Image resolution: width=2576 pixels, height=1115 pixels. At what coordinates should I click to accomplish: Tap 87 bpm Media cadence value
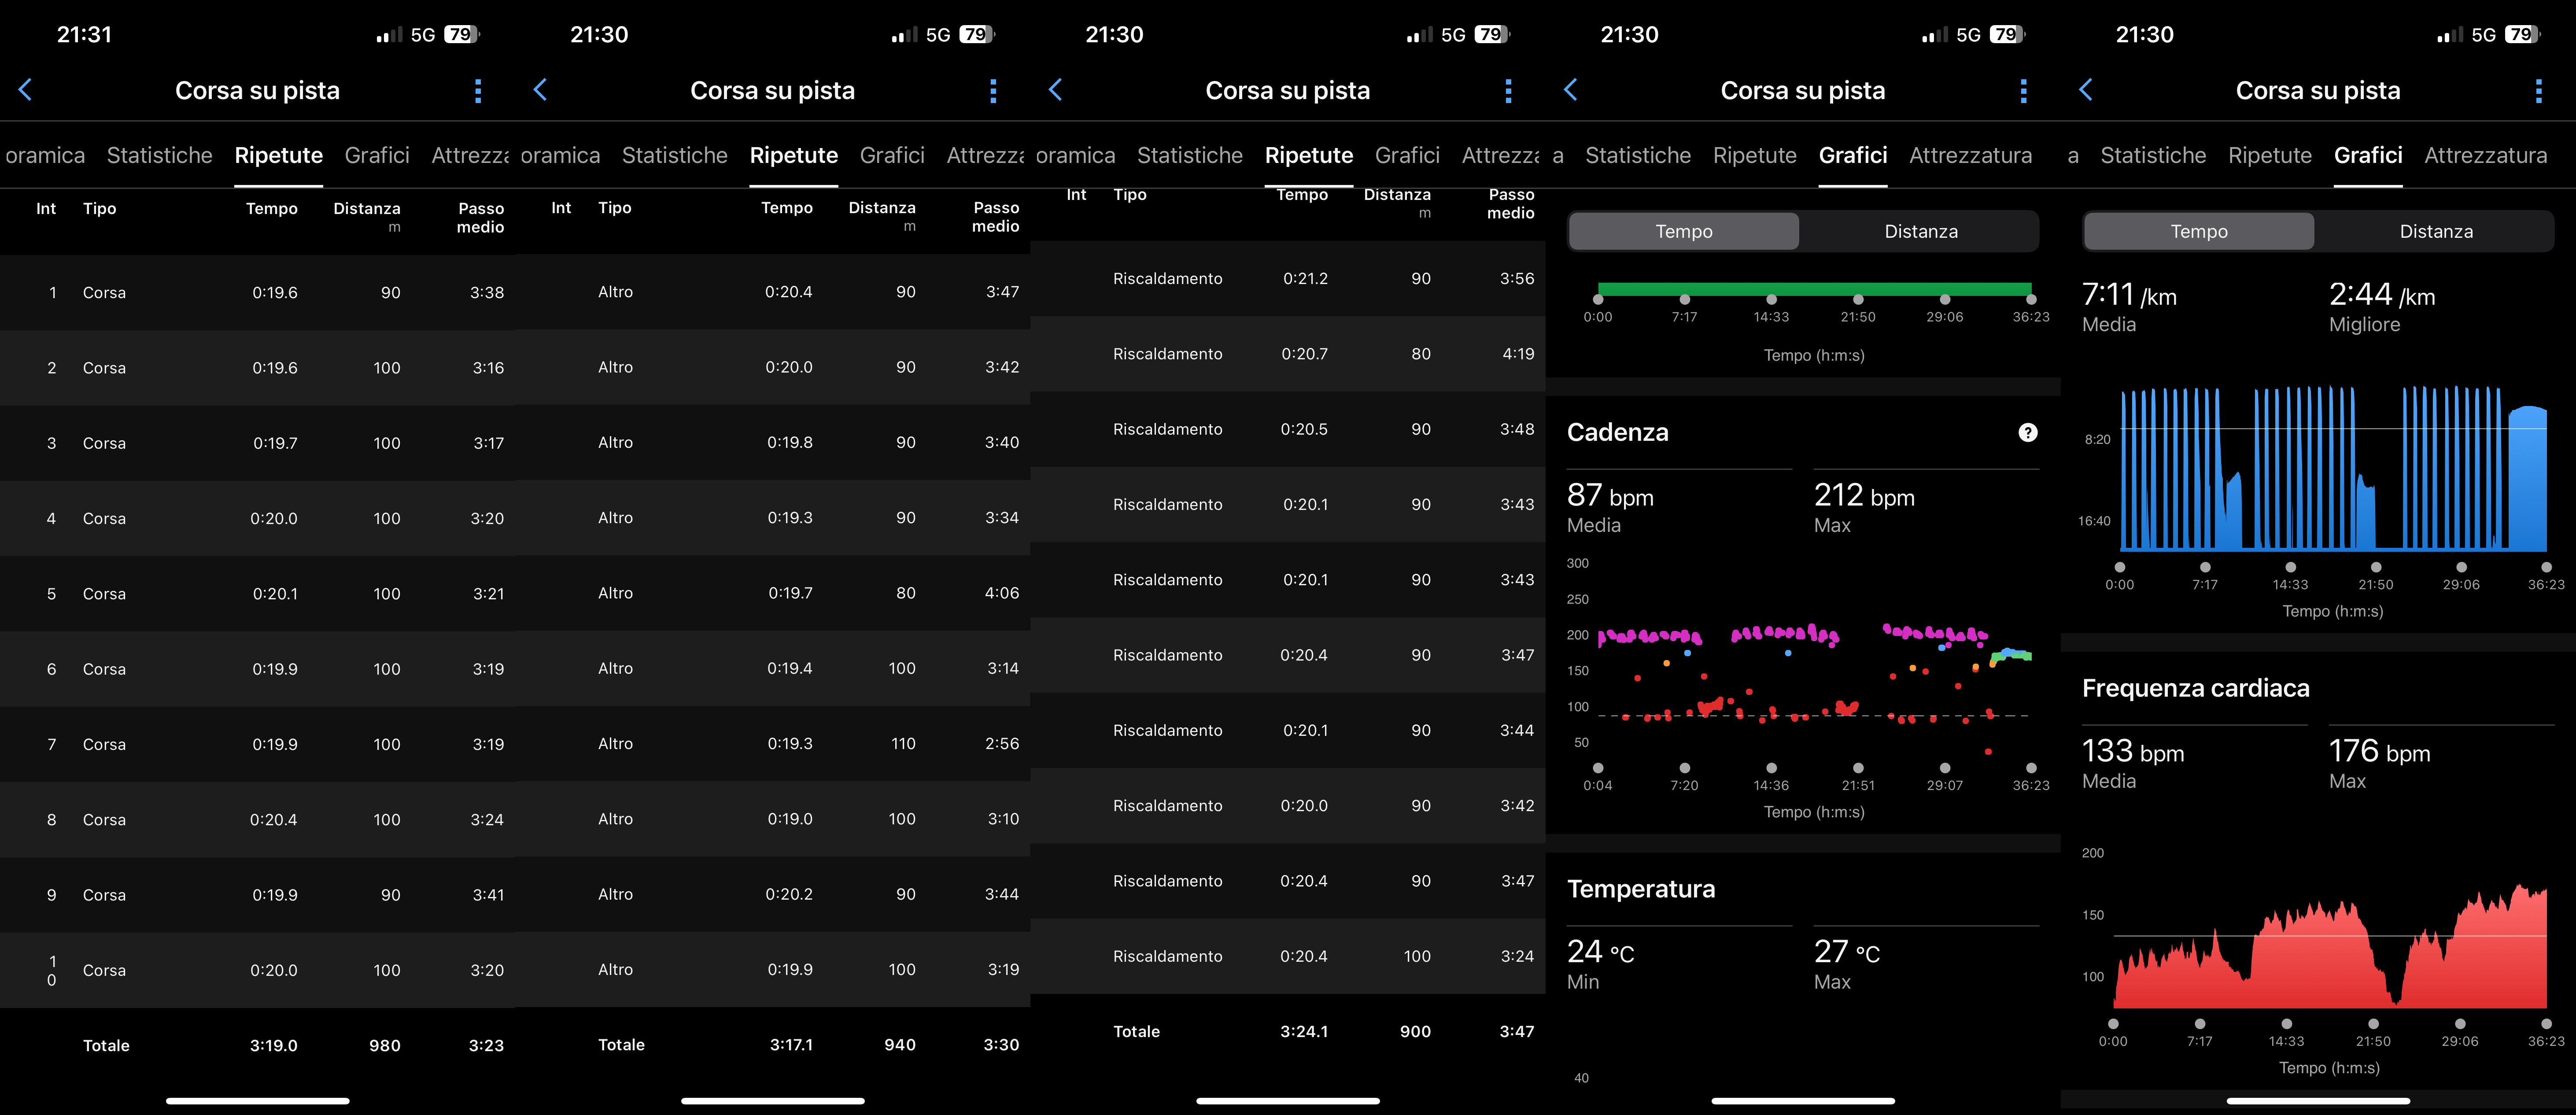pos(1610,496)
